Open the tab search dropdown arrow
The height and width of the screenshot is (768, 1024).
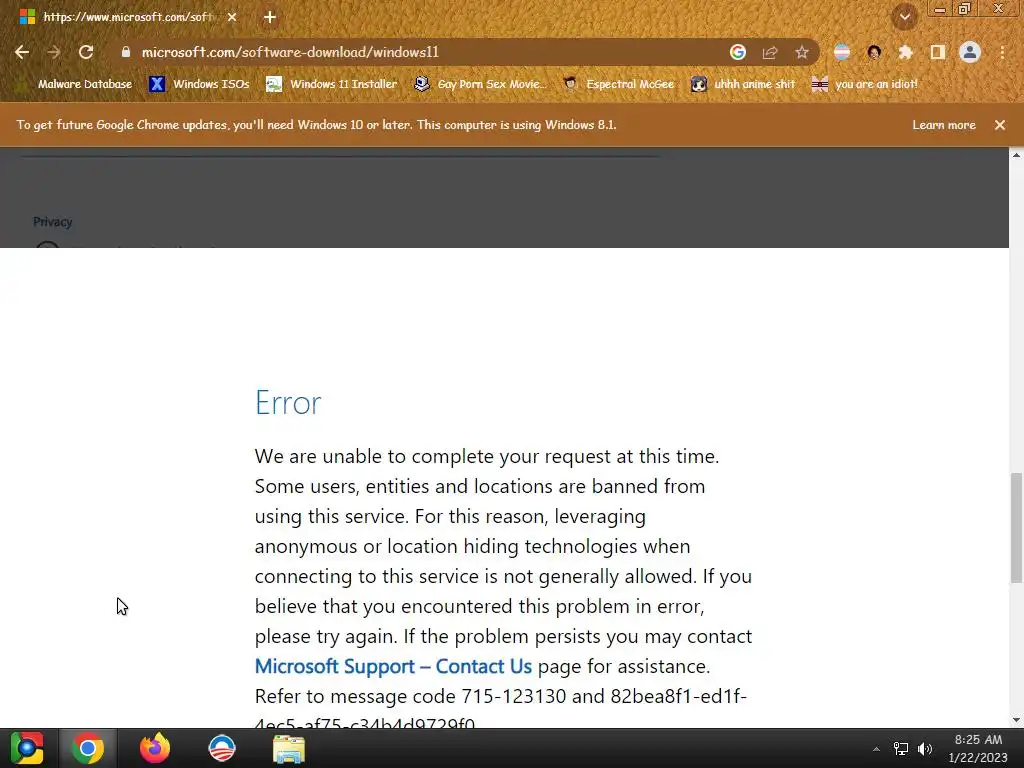tap(905, 17)
